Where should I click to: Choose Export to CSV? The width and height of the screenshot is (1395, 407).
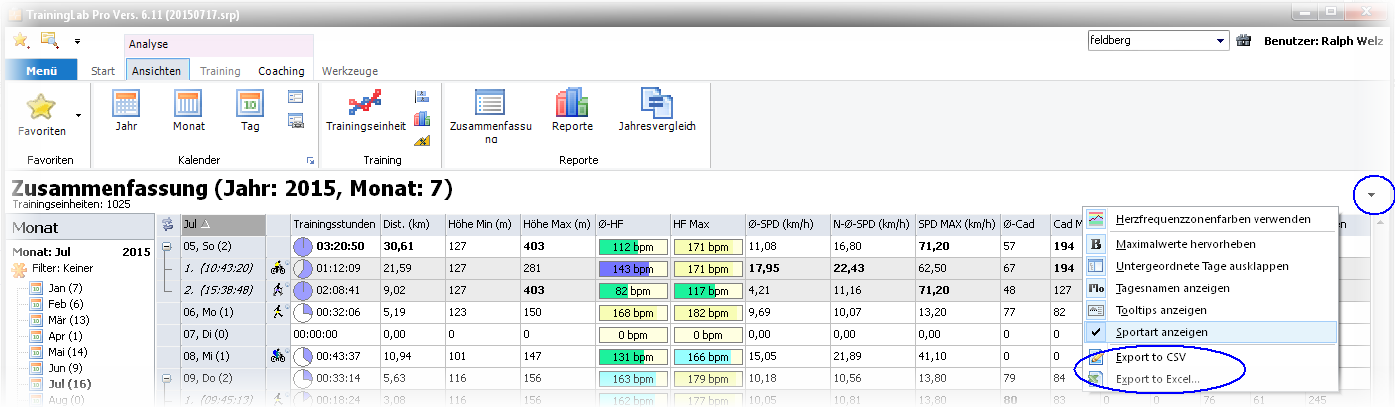pyautogui.click(x=1210, y=357)
